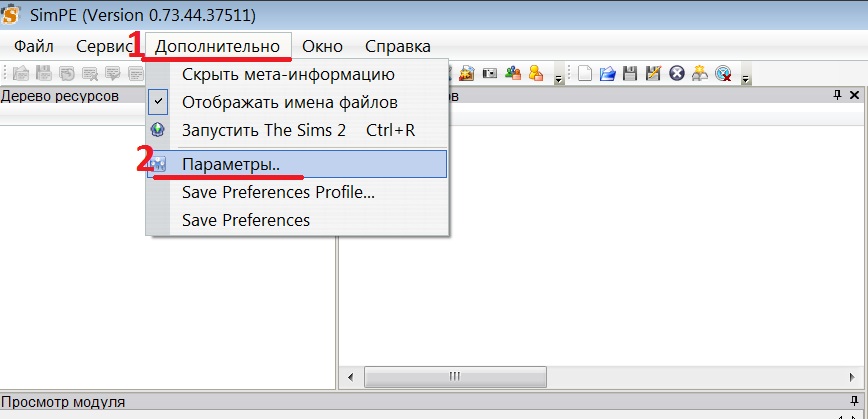Click the two-people toolbar icon
Screen dimensions: 868x419
(x=513, y=73)
